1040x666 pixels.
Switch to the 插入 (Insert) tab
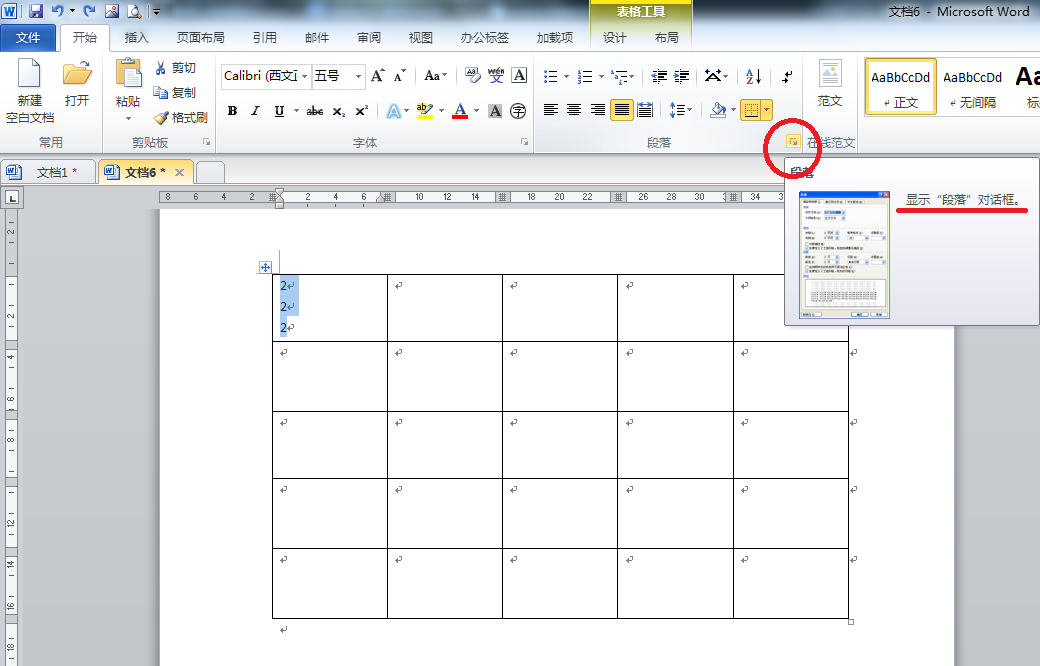pyautogui.click(x=136, y=38)
